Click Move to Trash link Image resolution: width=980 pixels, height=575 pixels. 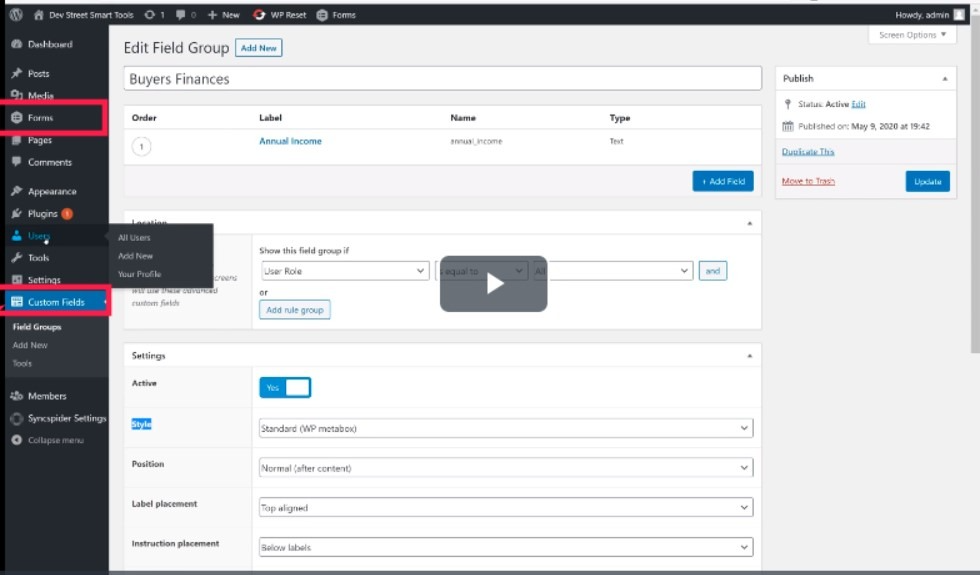point(808,181)
